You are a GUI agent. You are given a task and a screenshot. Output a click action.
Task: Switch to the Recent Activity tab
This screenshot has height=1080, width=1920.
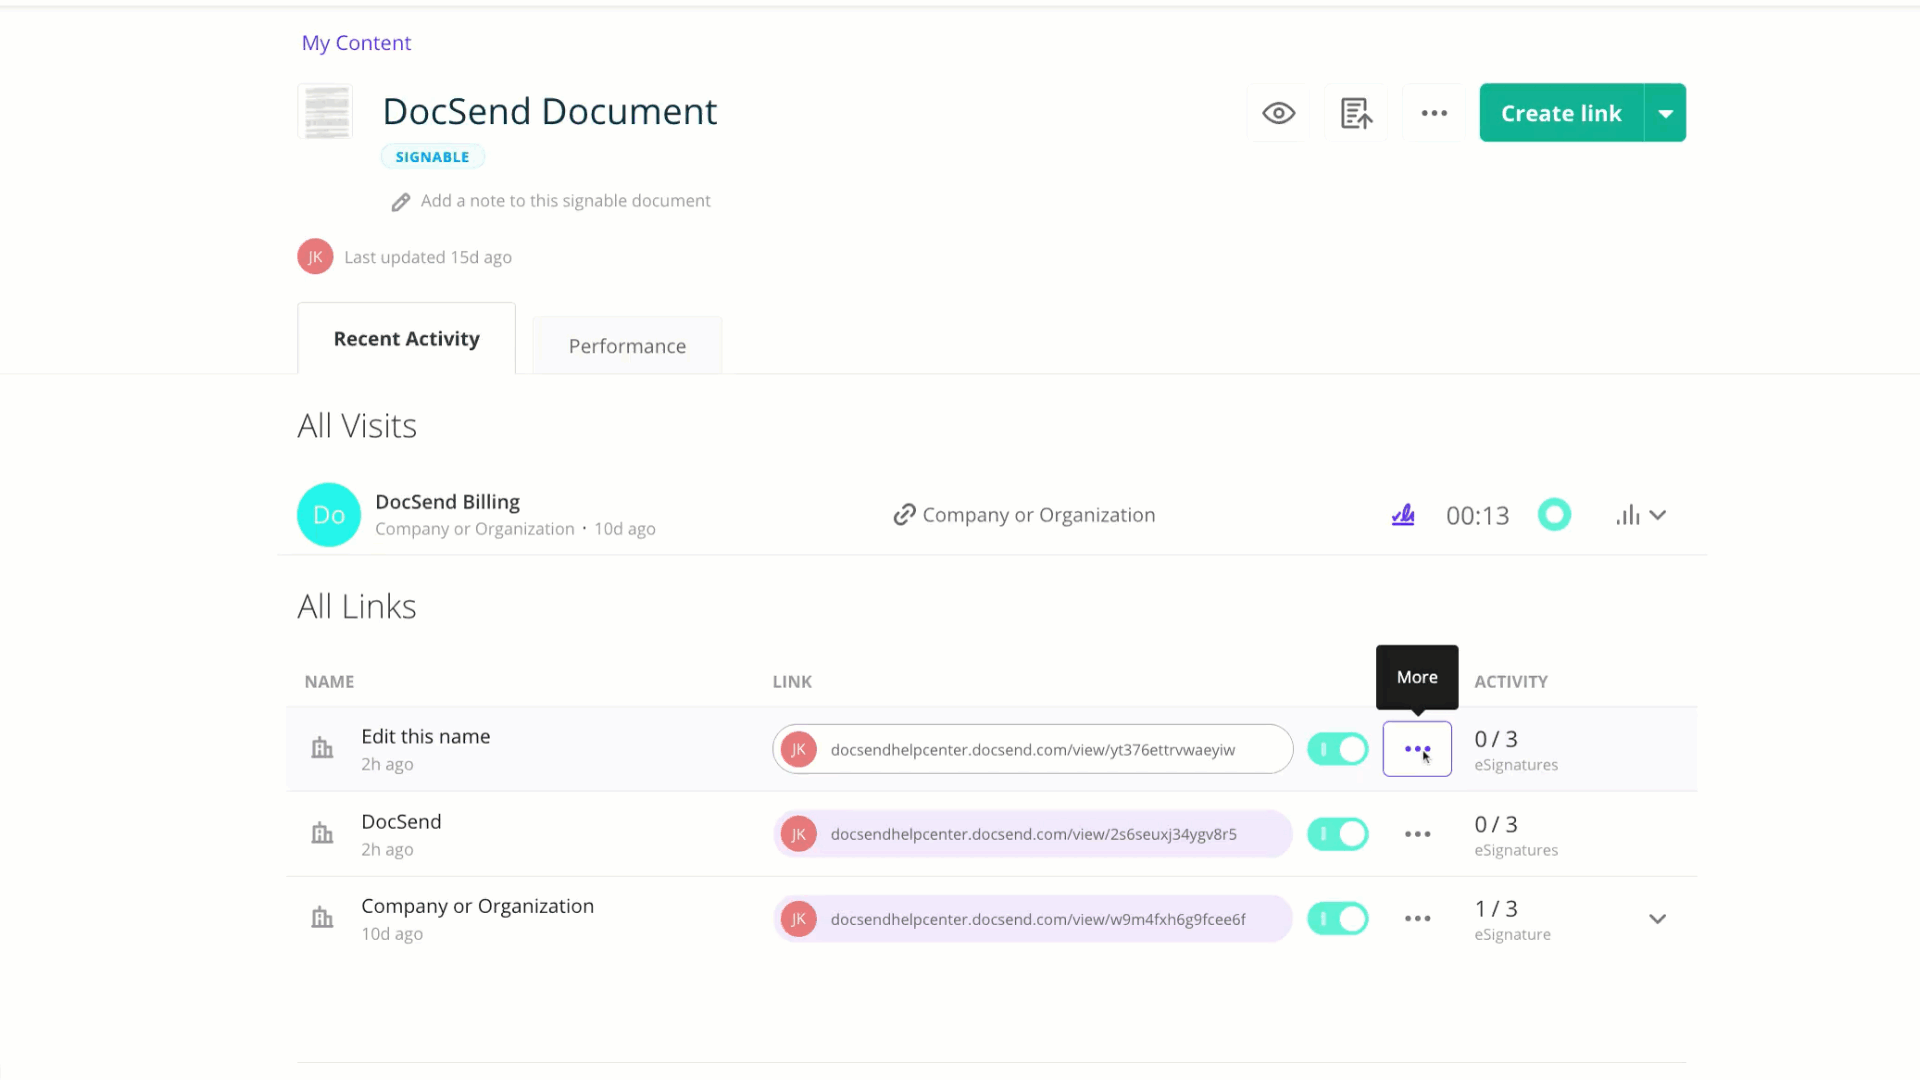point(406,339)
